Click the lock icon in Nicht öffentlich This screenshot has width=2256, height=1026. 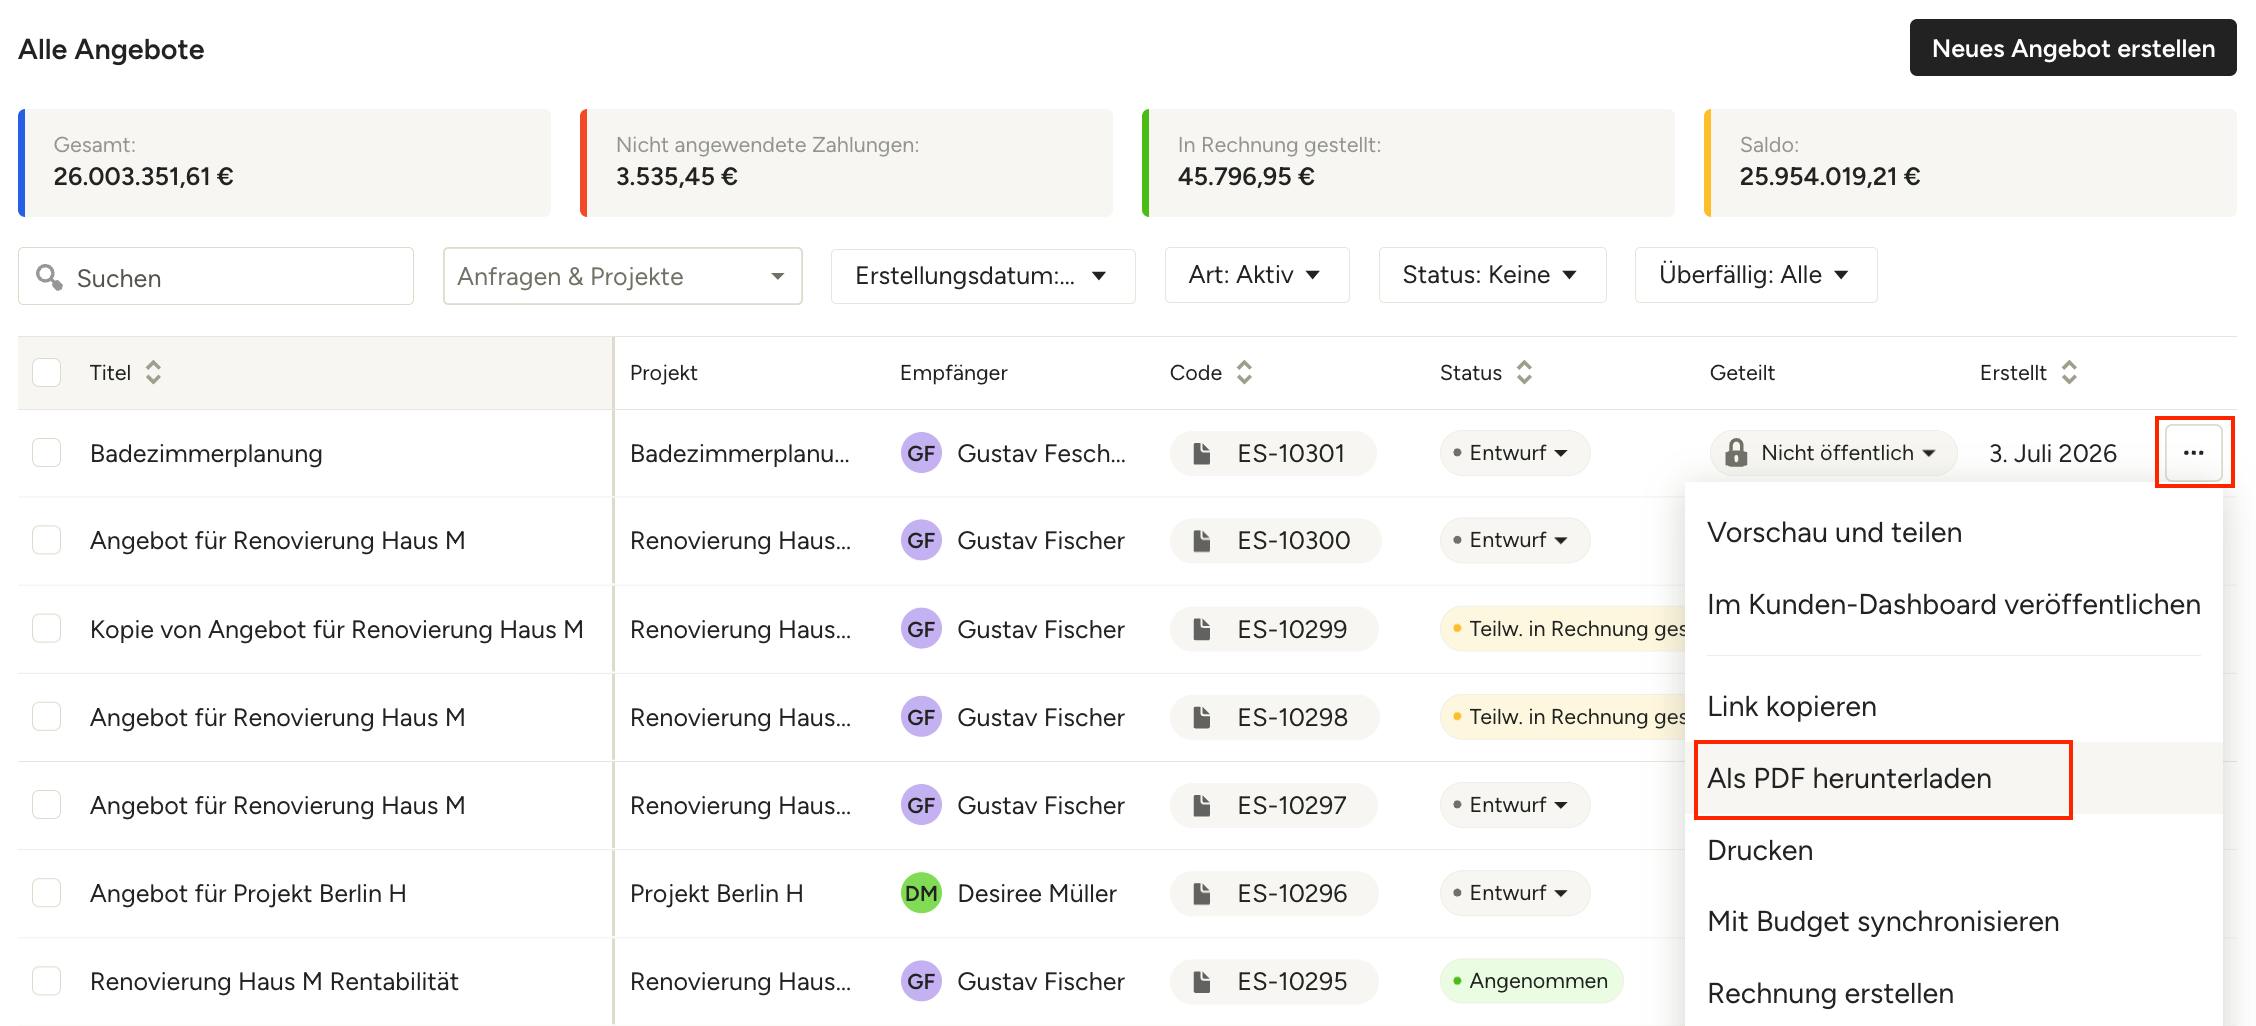(x=1736, y=453)
